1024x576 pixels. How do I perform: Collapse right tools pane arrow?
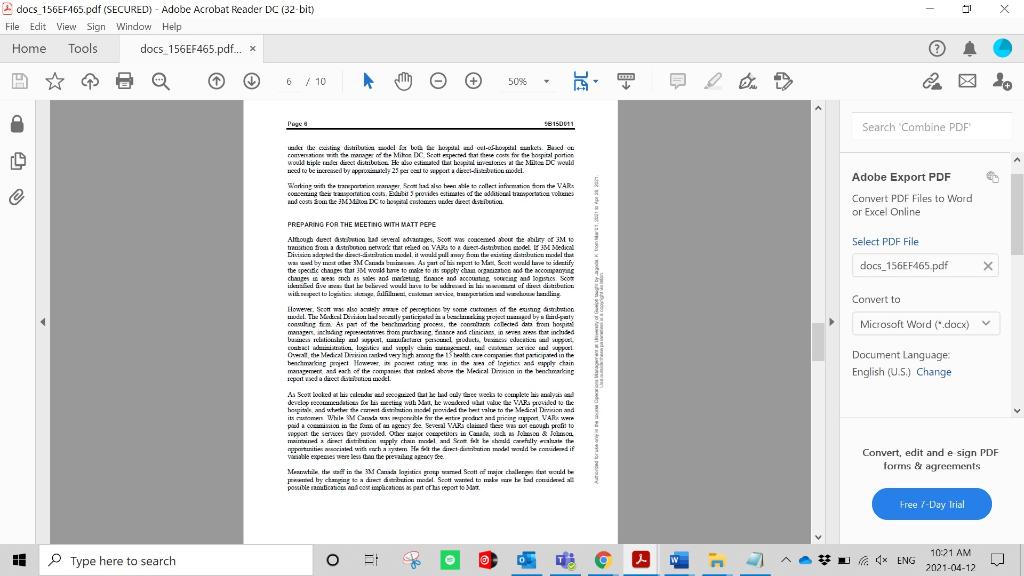(831, 322)
